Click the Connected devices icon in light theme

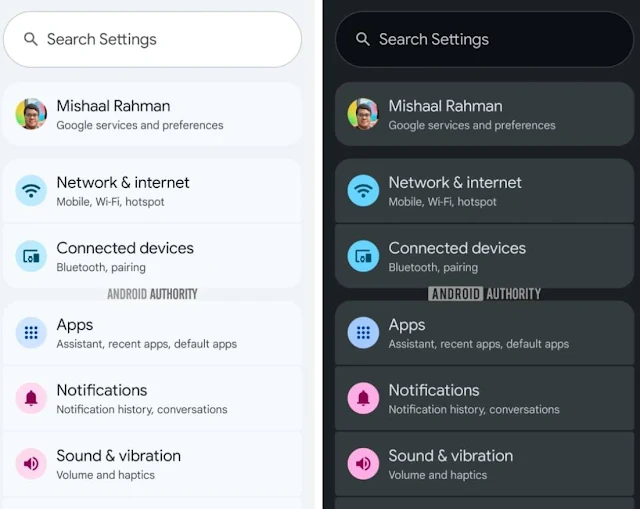(x=31, y=256)
